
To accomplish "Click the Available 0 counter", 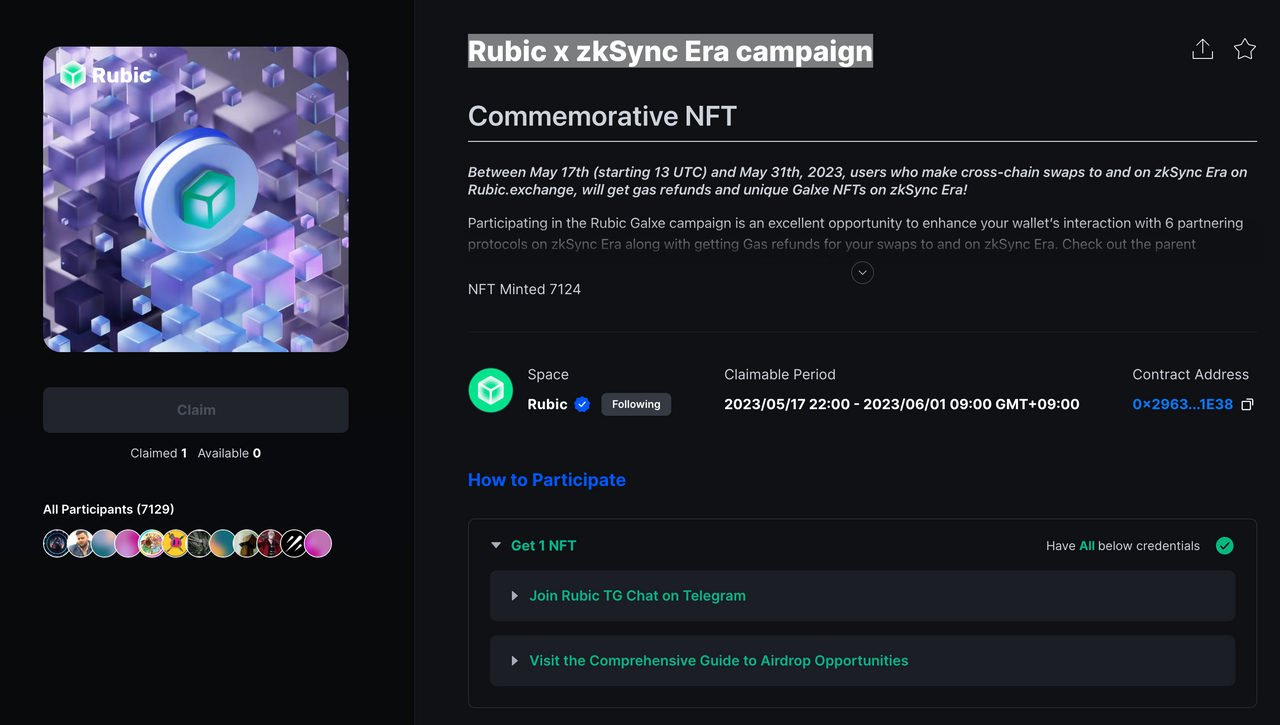I will pyautogui.click(x=229, y=453).
